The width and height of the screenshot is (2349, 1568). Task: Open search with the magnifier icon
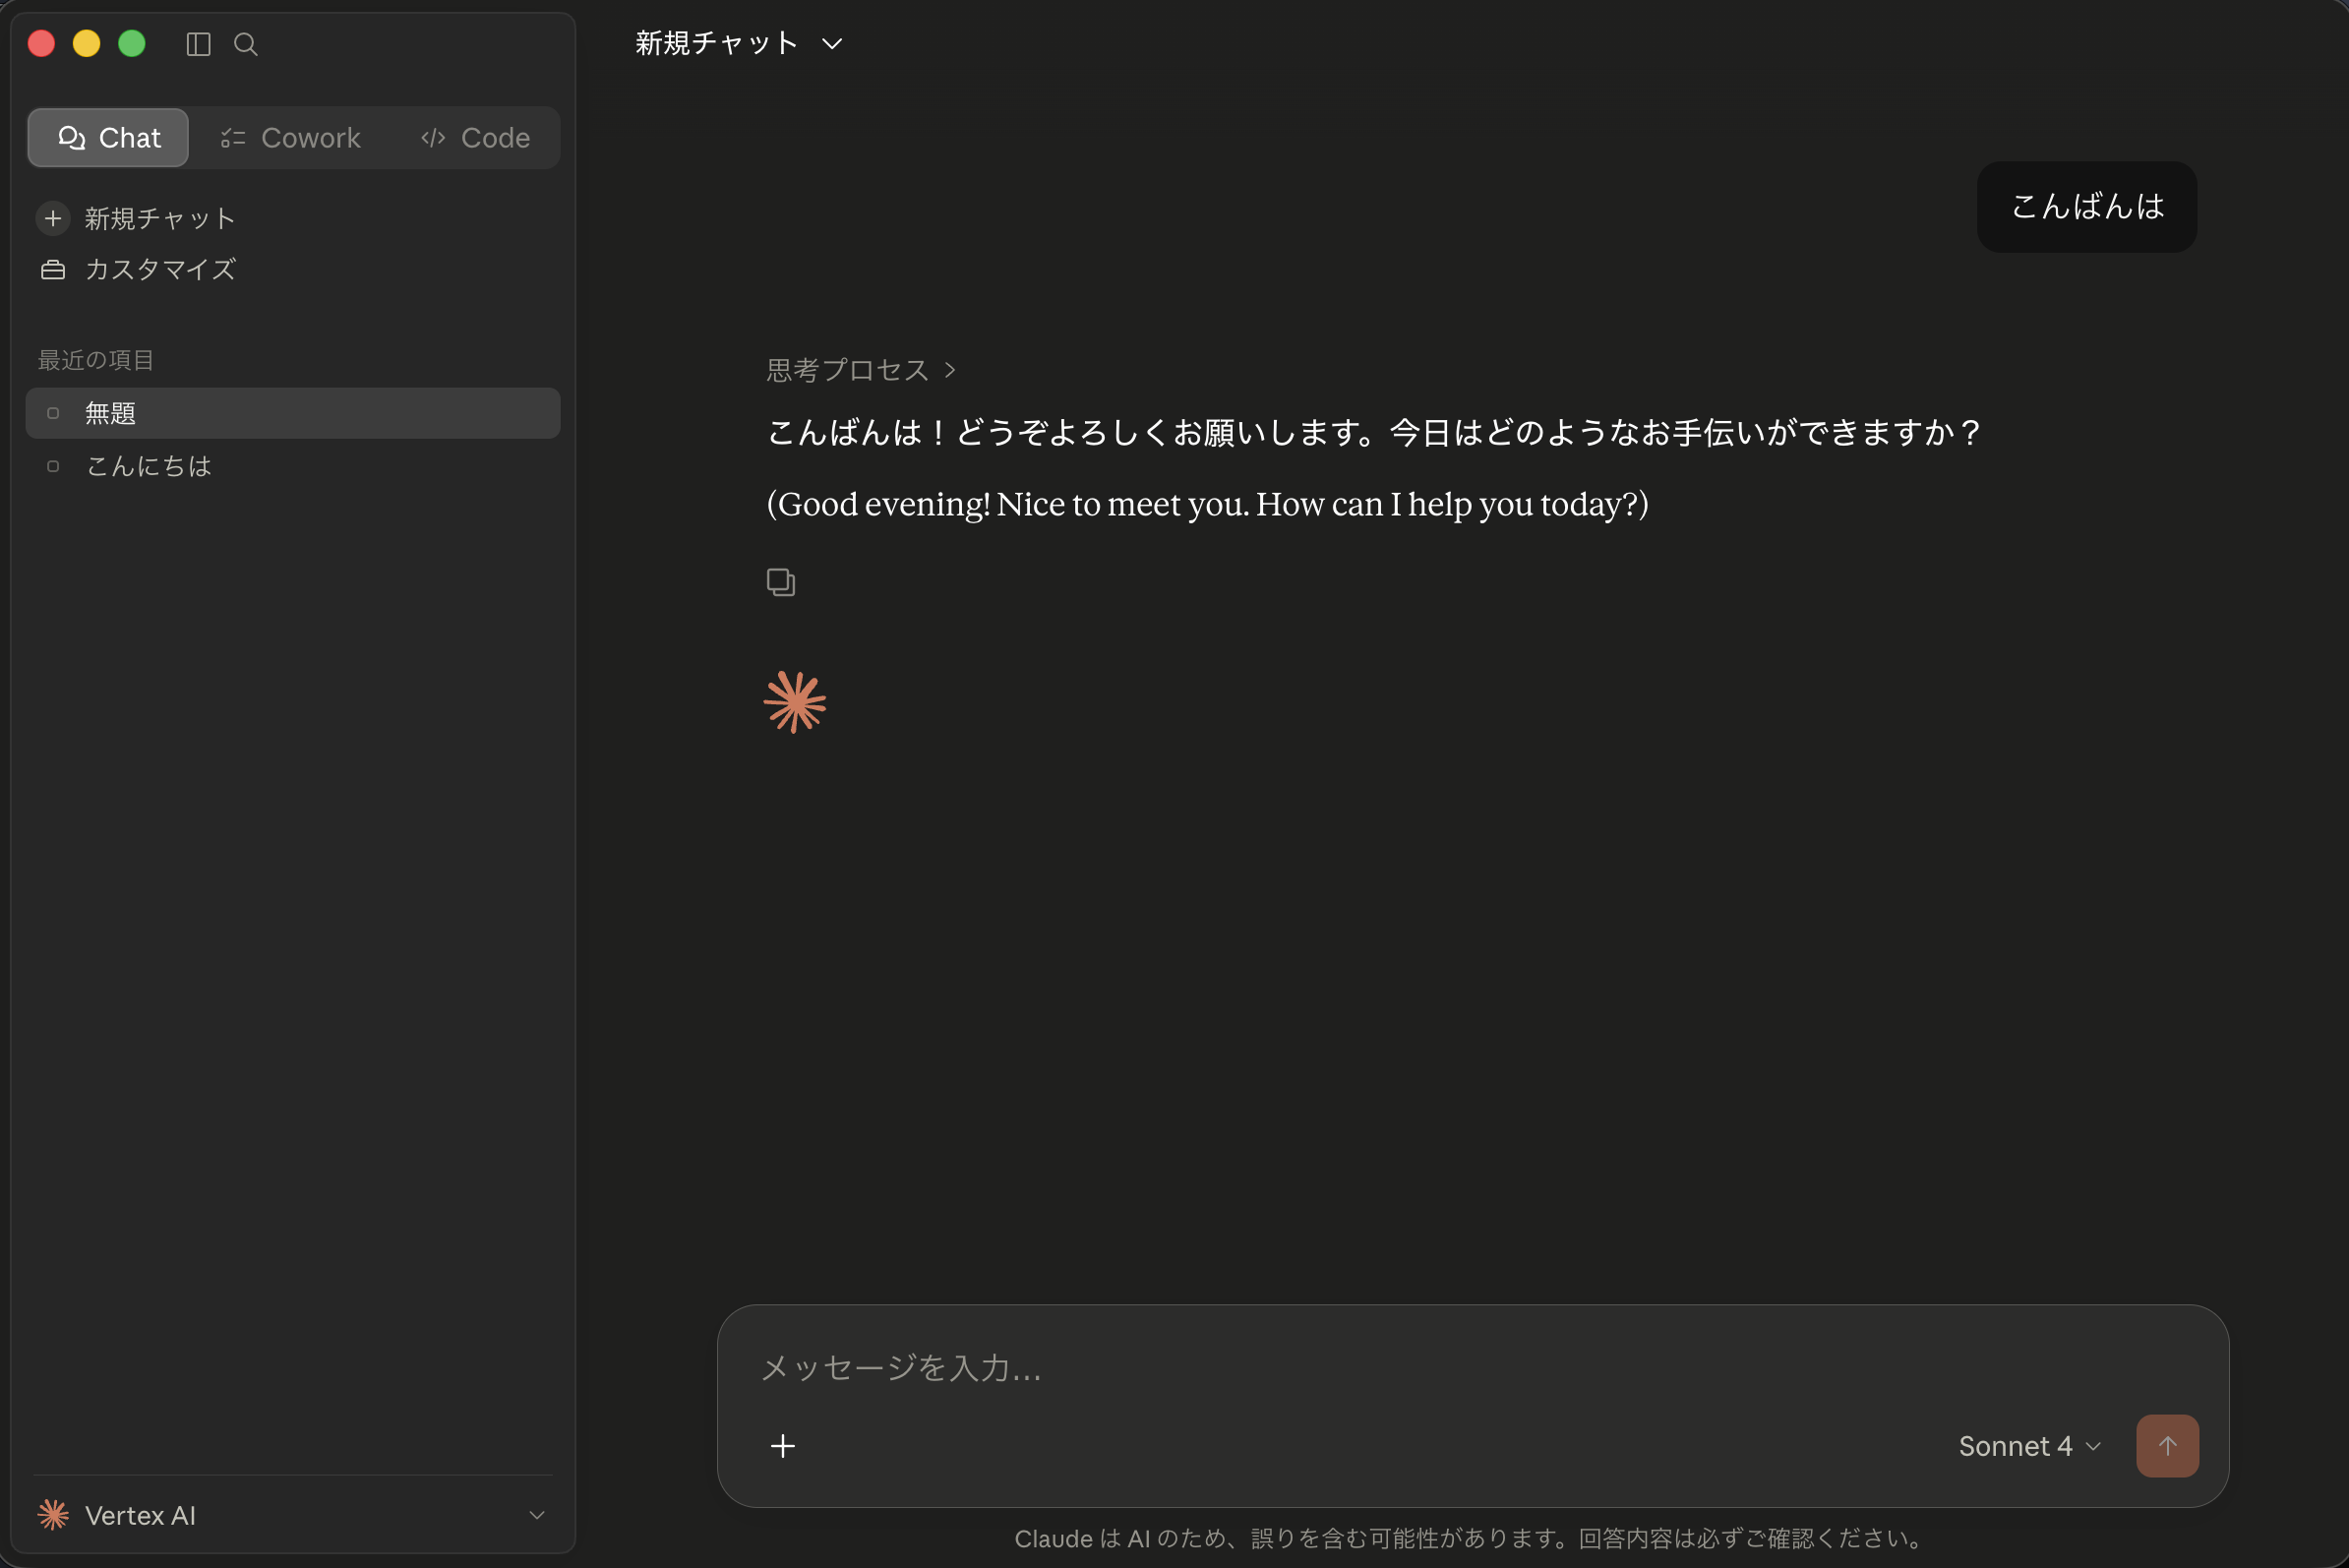point(245,44)
